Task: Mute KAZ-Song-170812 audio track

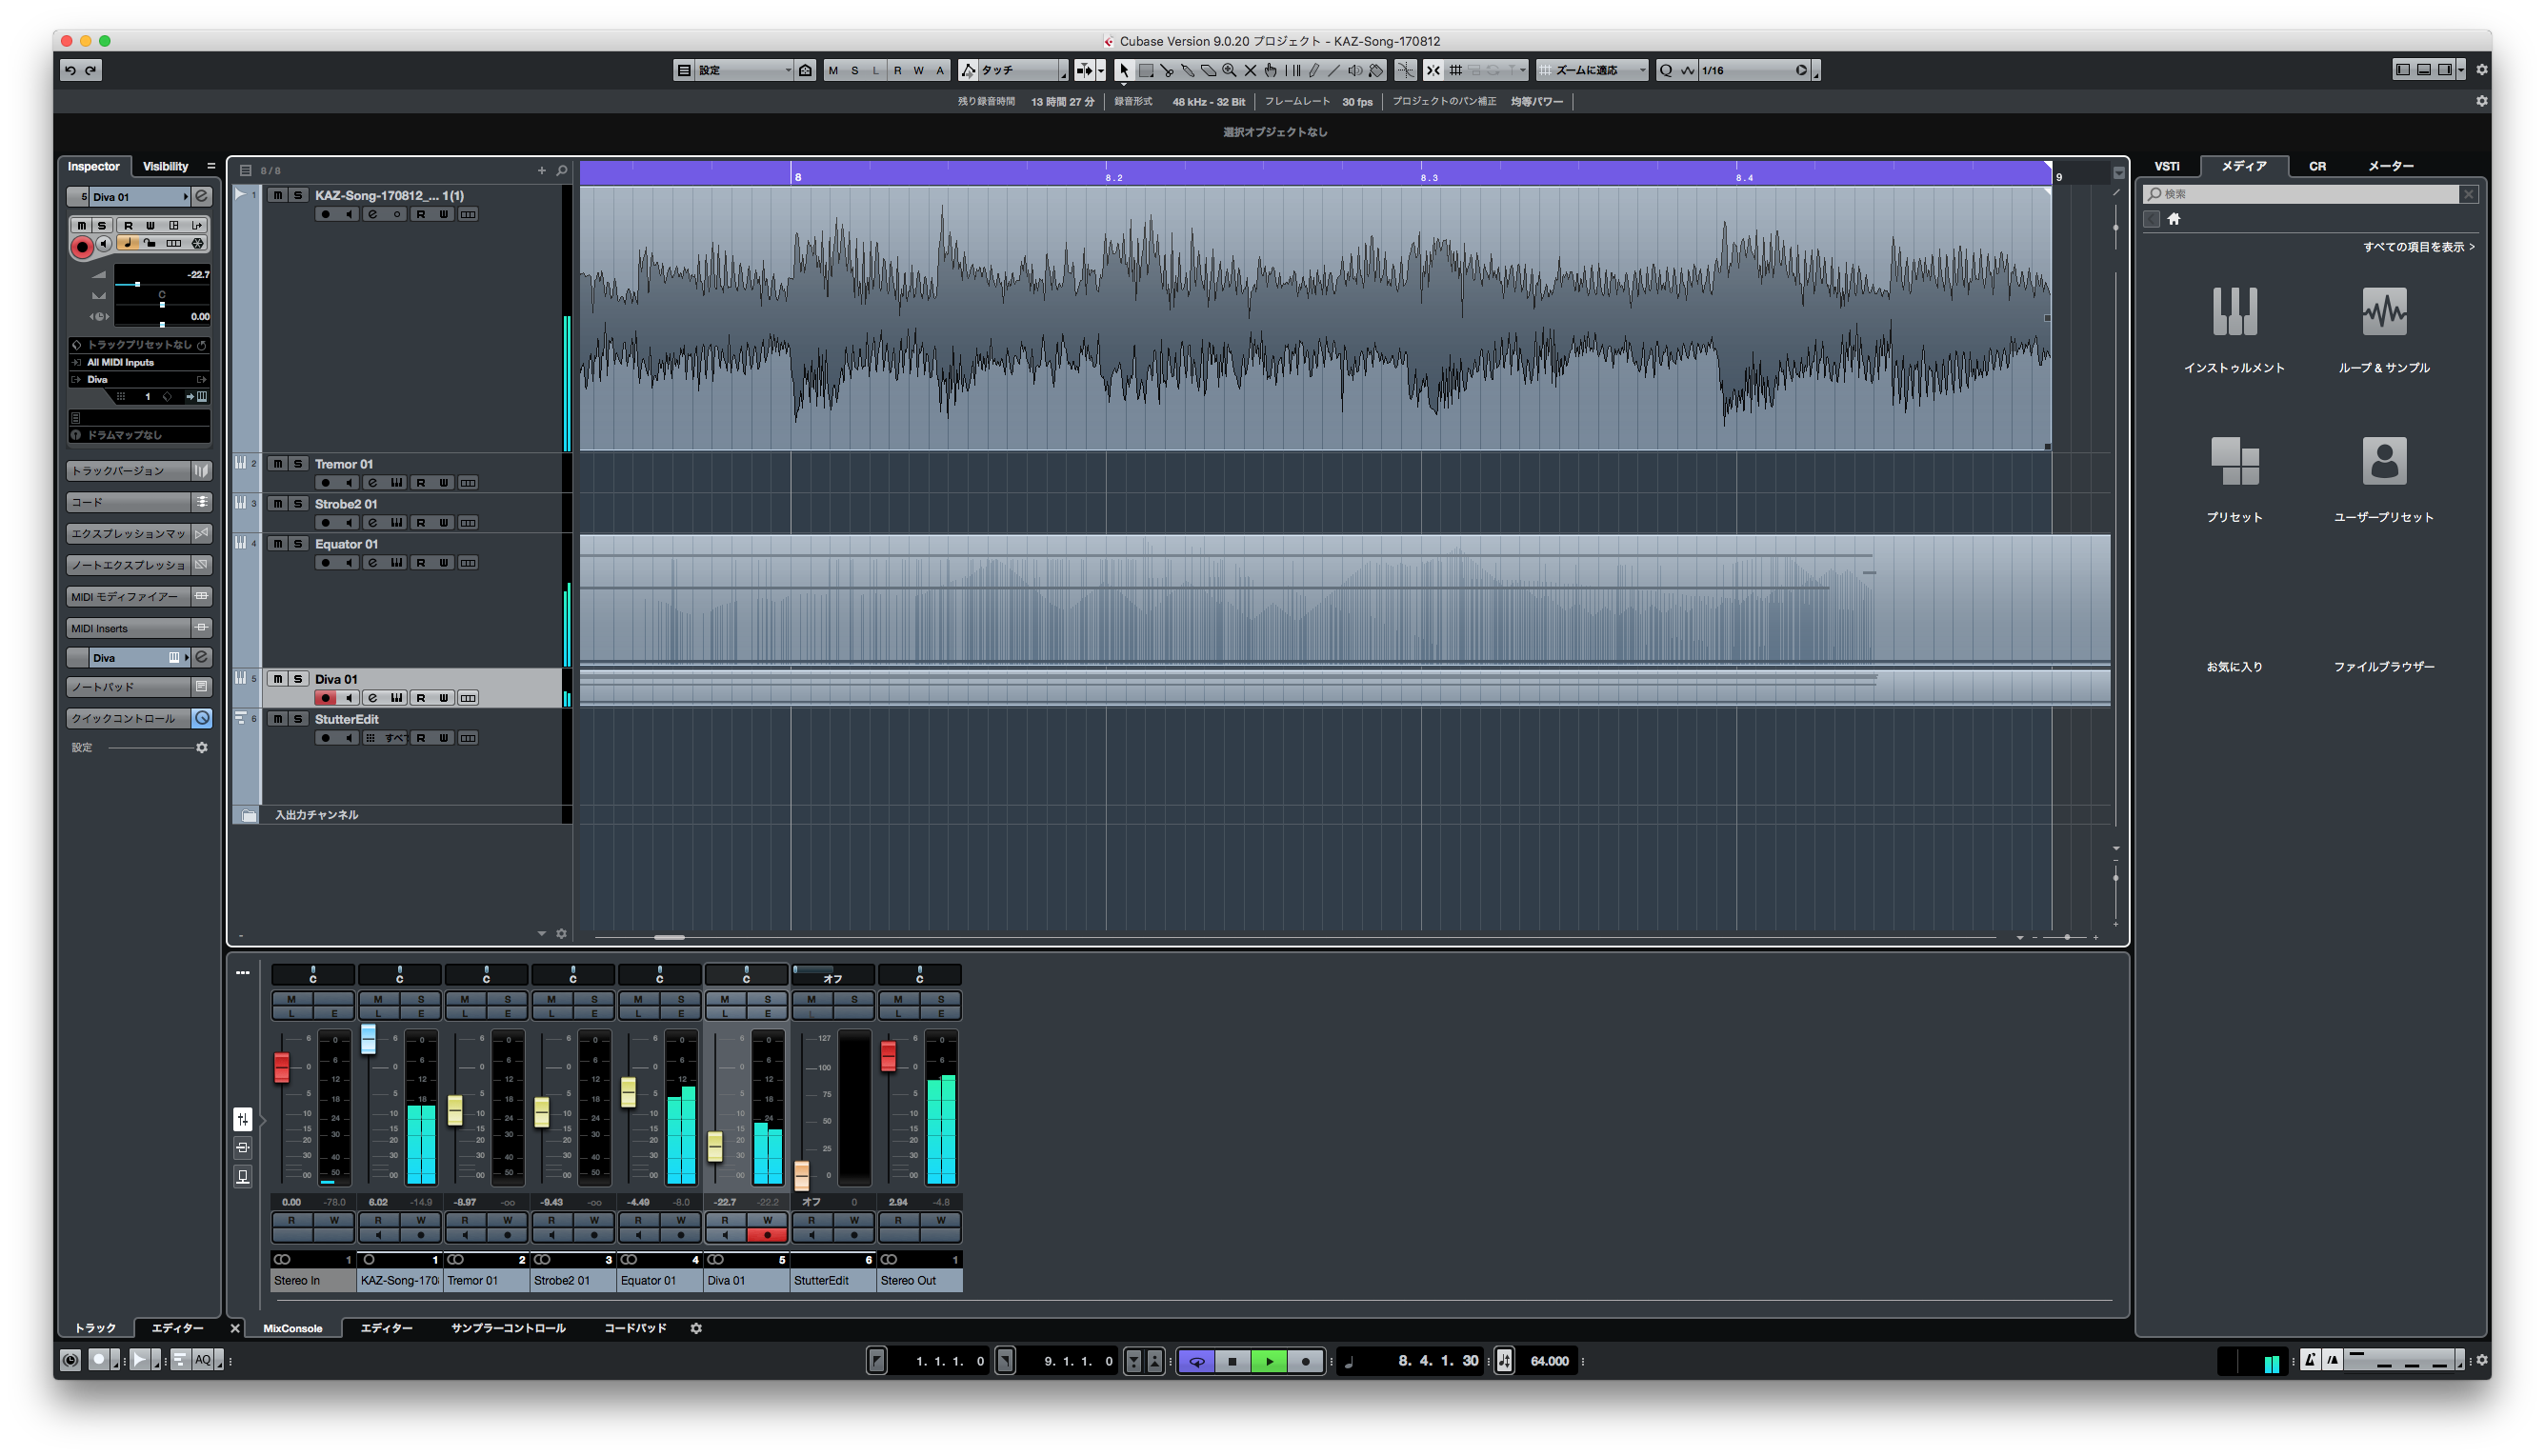Action: 277,195
